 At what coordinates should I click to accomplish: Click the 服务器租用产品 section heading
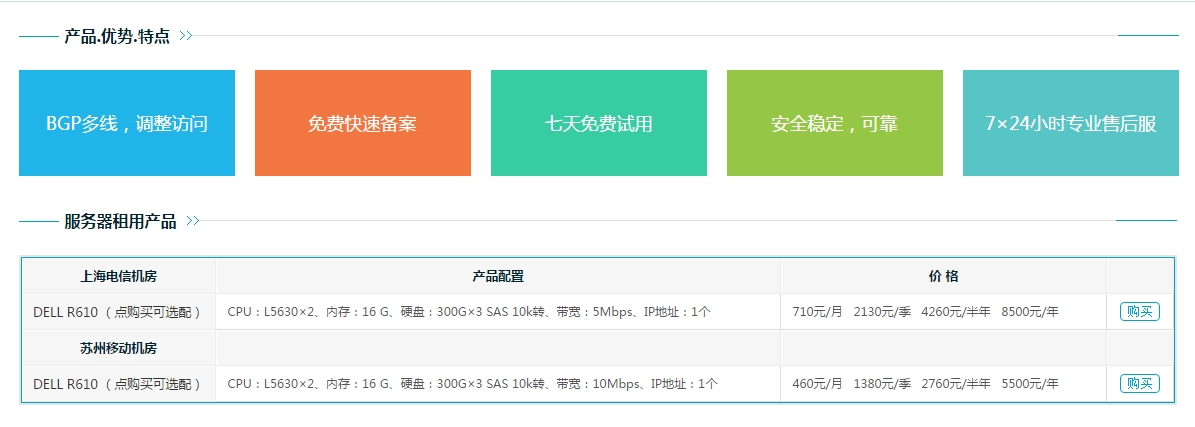coord(120,221)
